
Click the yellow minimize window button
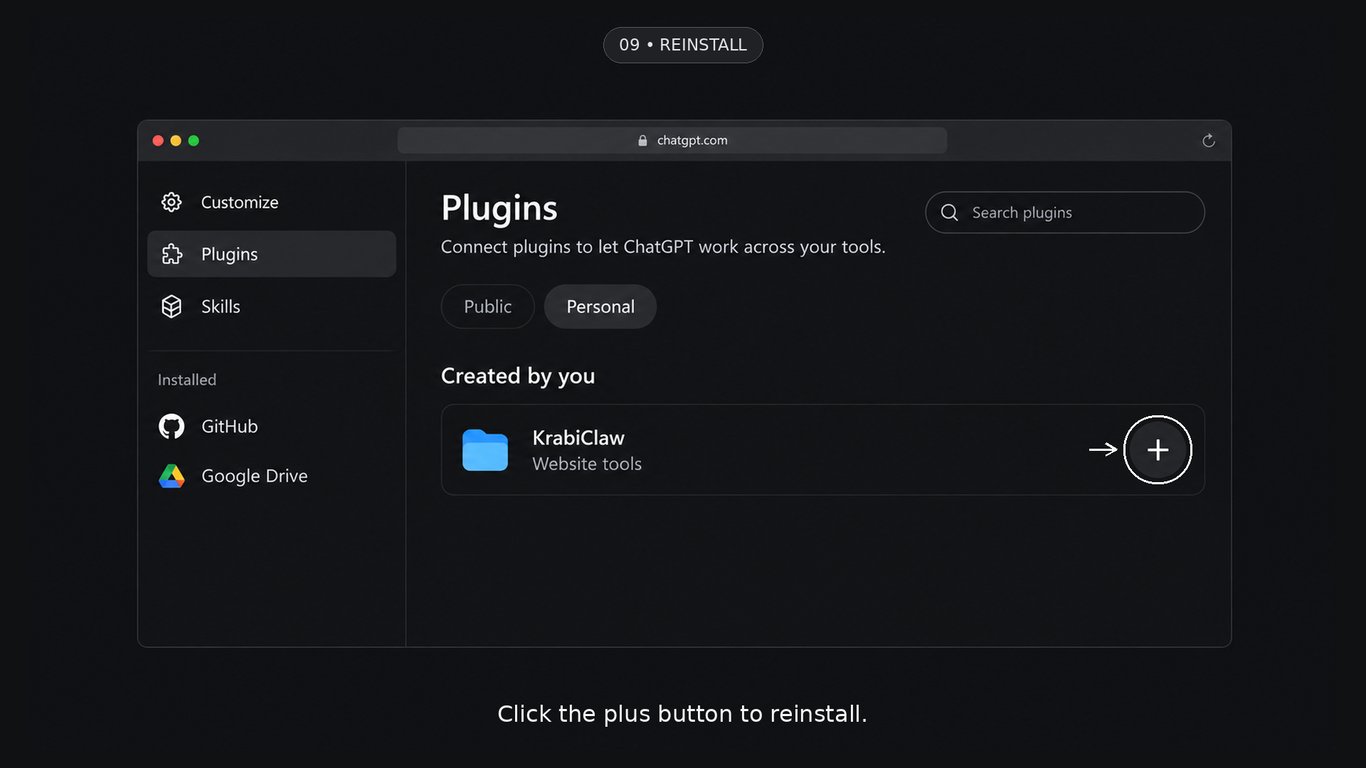176,141
